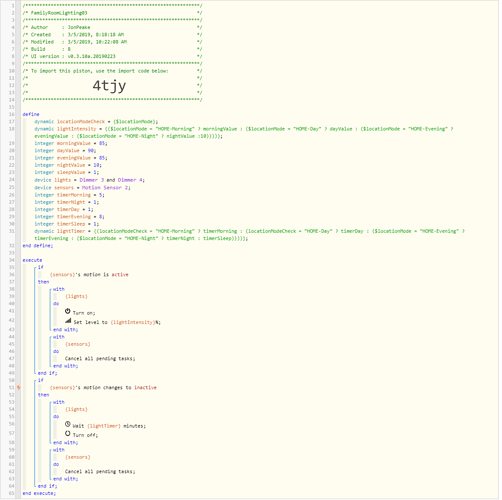Click the execute keyword at line 34
The image size is (502, 500).
click(32, 261)
